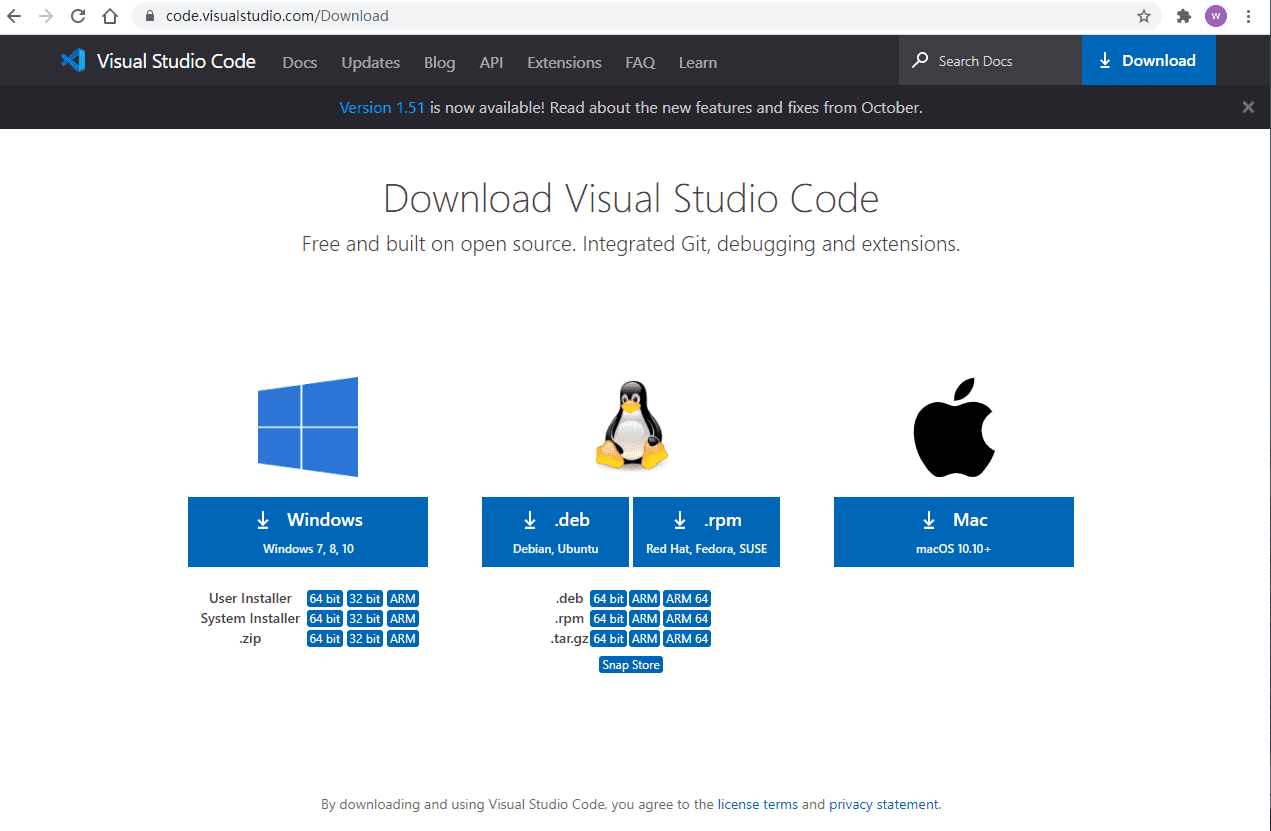The image size is (1271, 831).
Task: Click the Search Docs field
Action: 990,61
